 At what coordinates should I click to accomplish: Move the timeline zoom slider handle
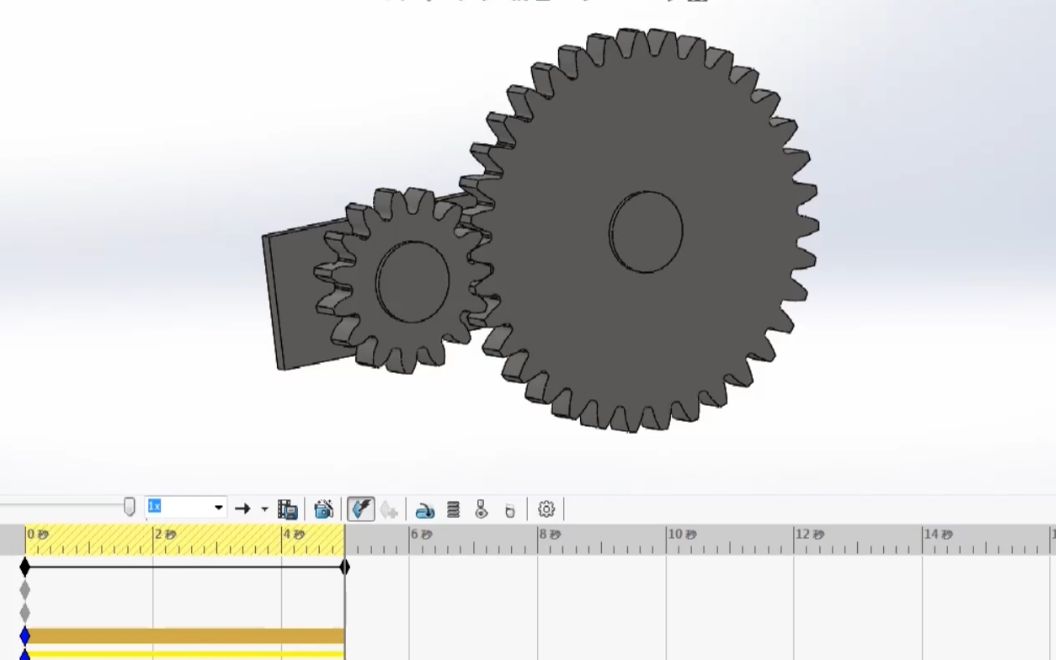click(x=130, y=507)
